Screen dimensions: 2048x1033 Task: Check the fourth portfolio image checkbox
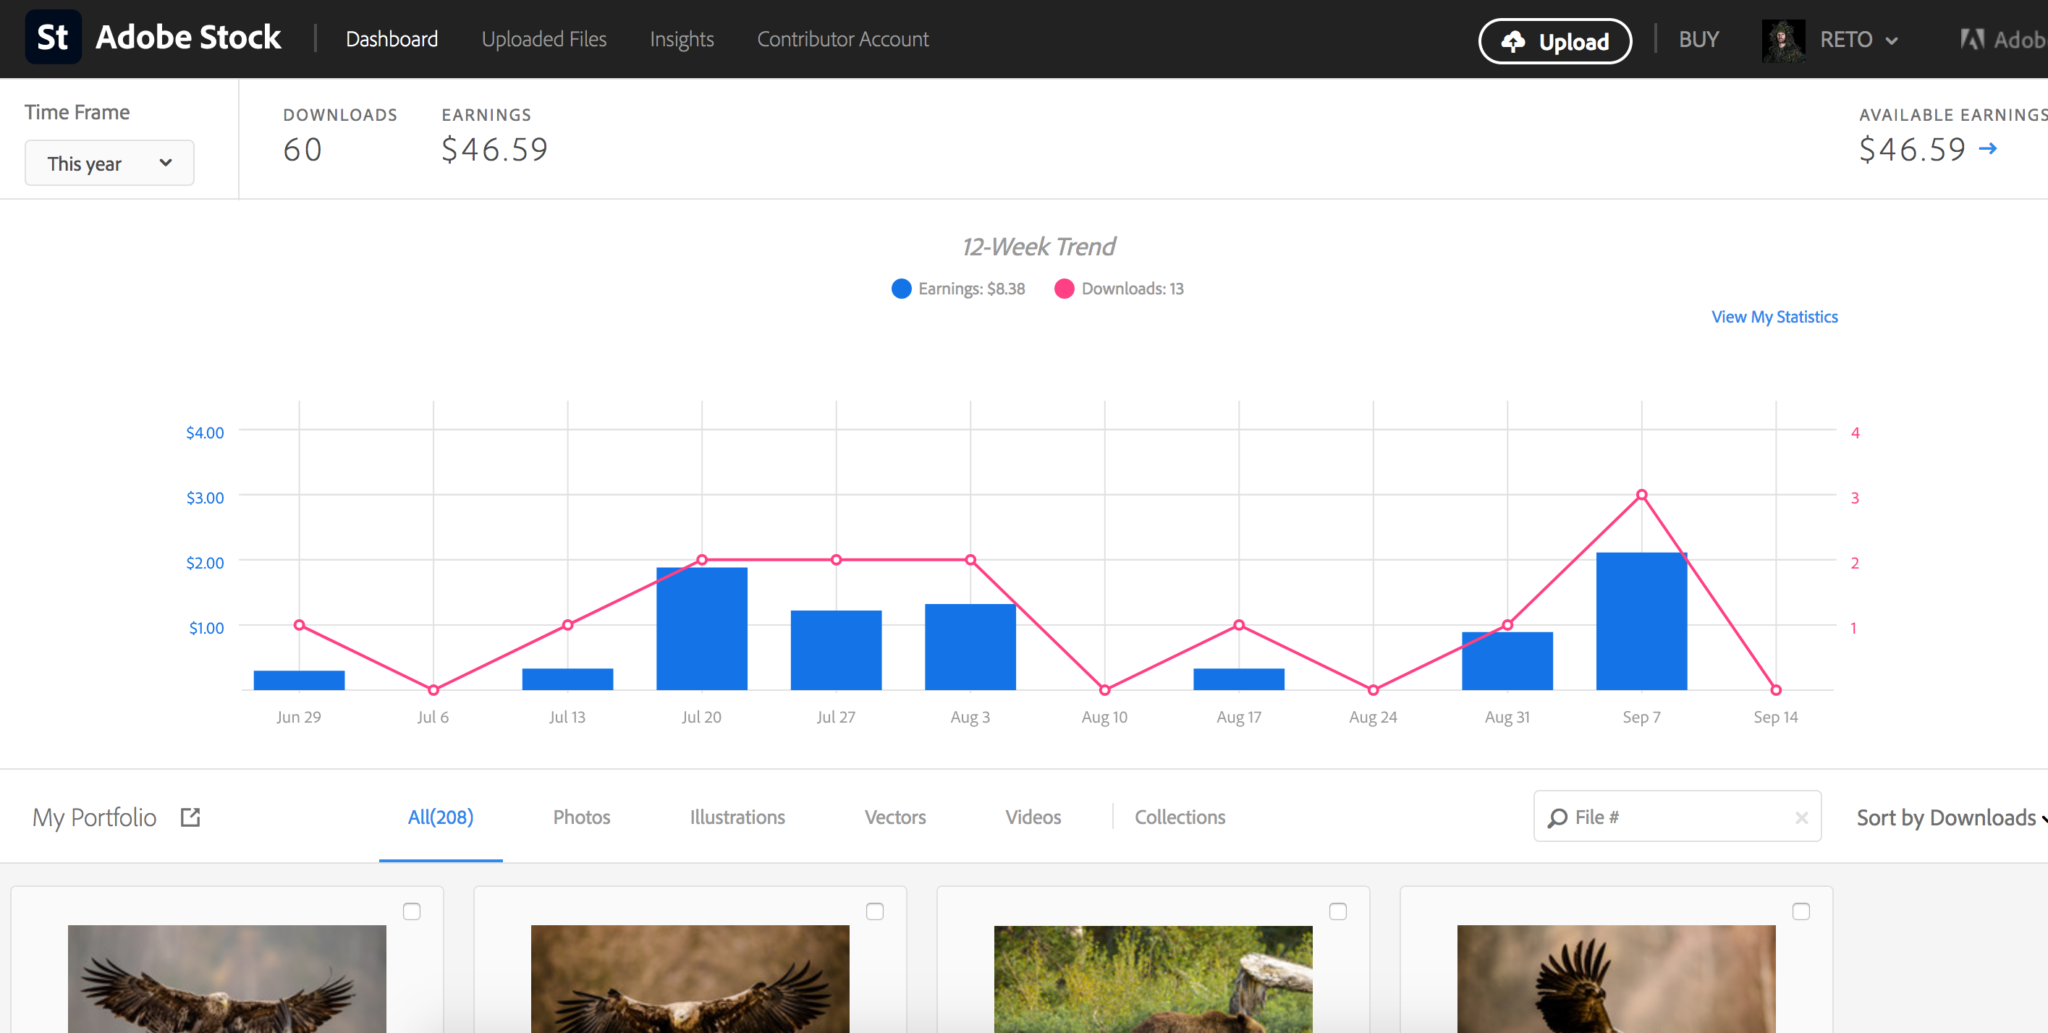click(1801, 911)
